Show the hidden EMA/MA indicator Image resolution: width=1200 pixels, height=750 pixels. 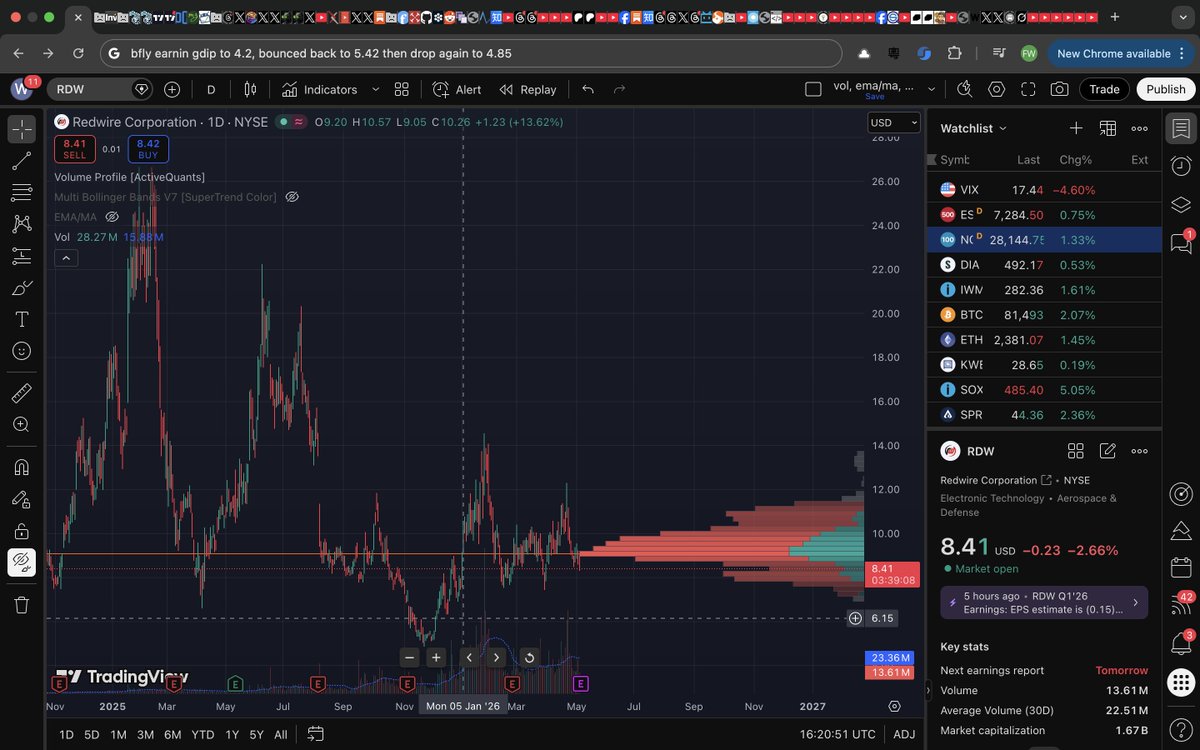tap(112, 217)
